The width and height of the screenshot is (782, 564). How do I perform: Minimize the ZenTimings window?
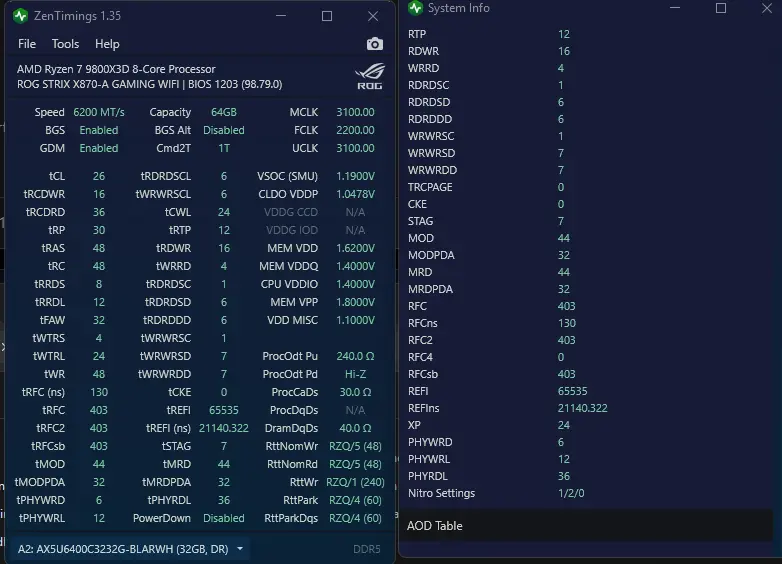pyautogui.click(x=281, y=16)
